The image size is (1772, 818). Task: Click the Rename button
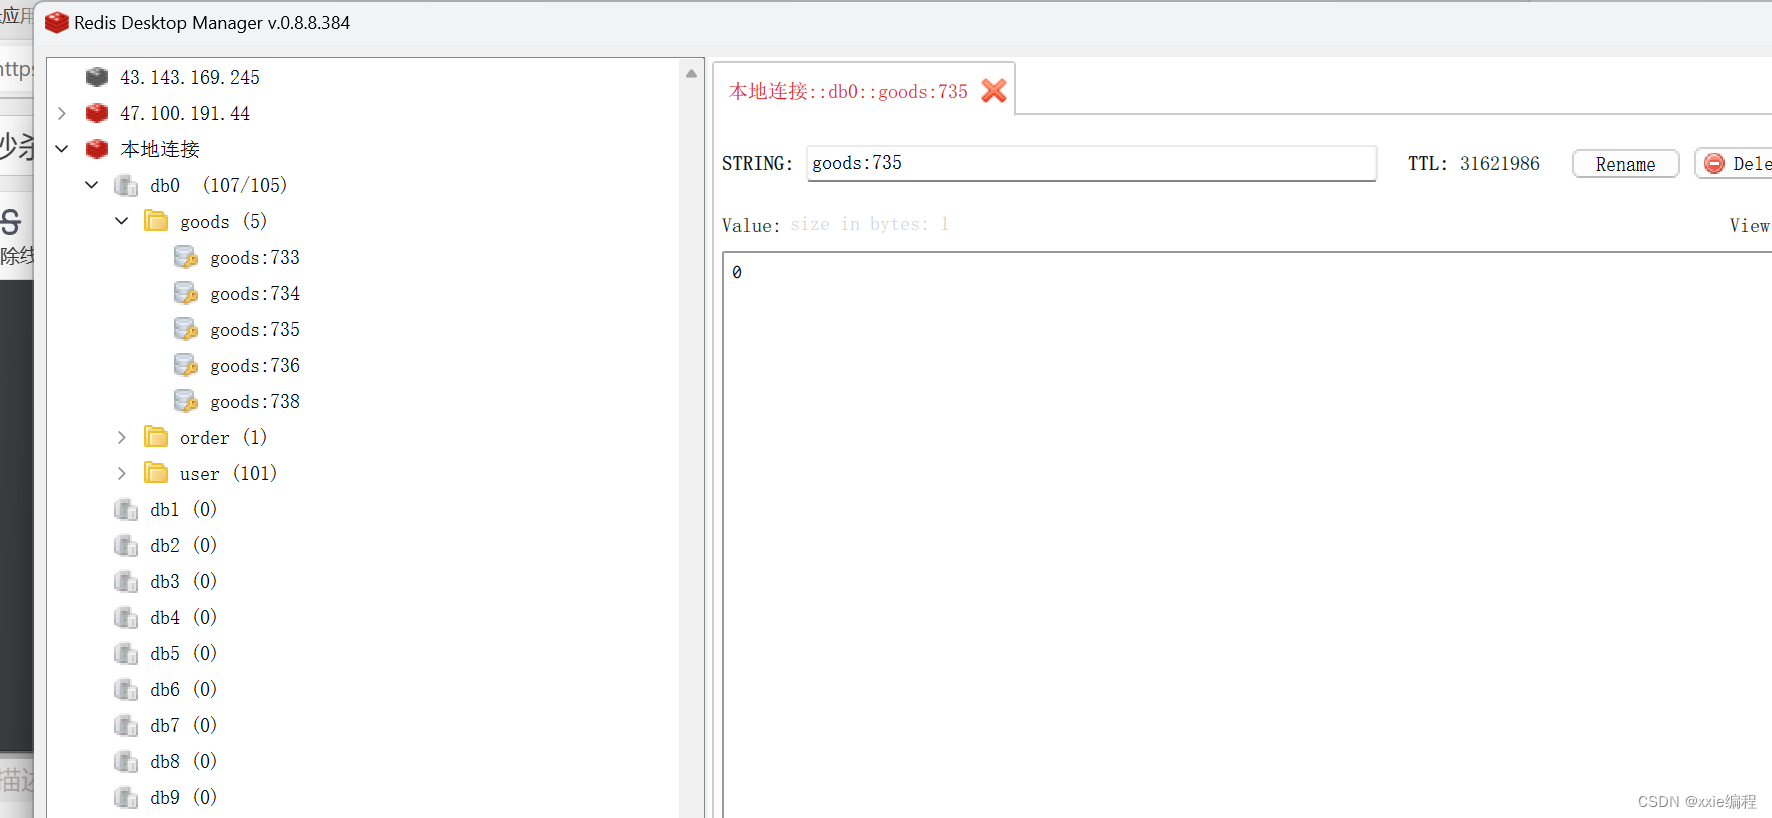[1625, 164]
